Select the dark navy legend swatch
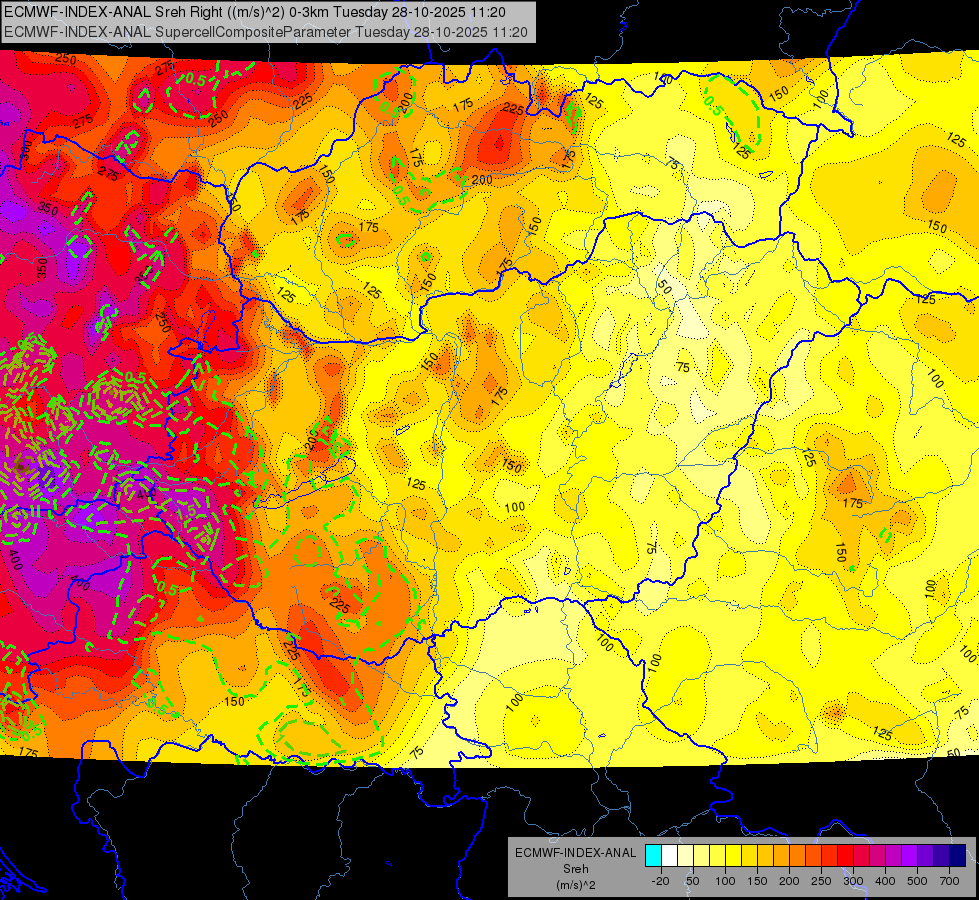Screen dimensions: 979x900 958,856
